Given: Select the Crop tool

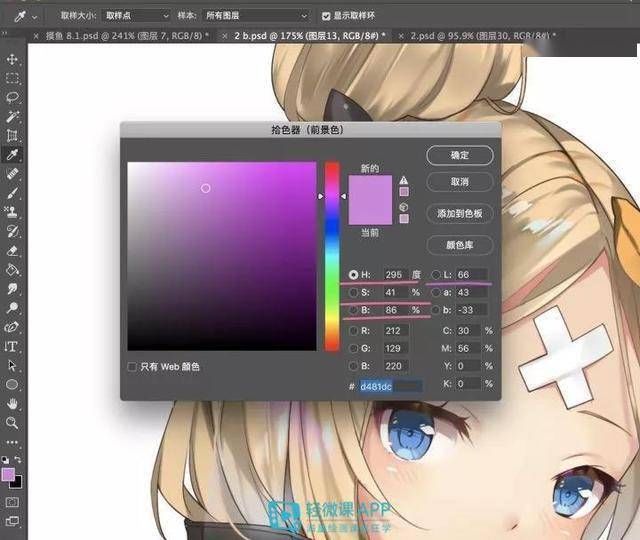Looking at the screenshot, I should 12,135.
